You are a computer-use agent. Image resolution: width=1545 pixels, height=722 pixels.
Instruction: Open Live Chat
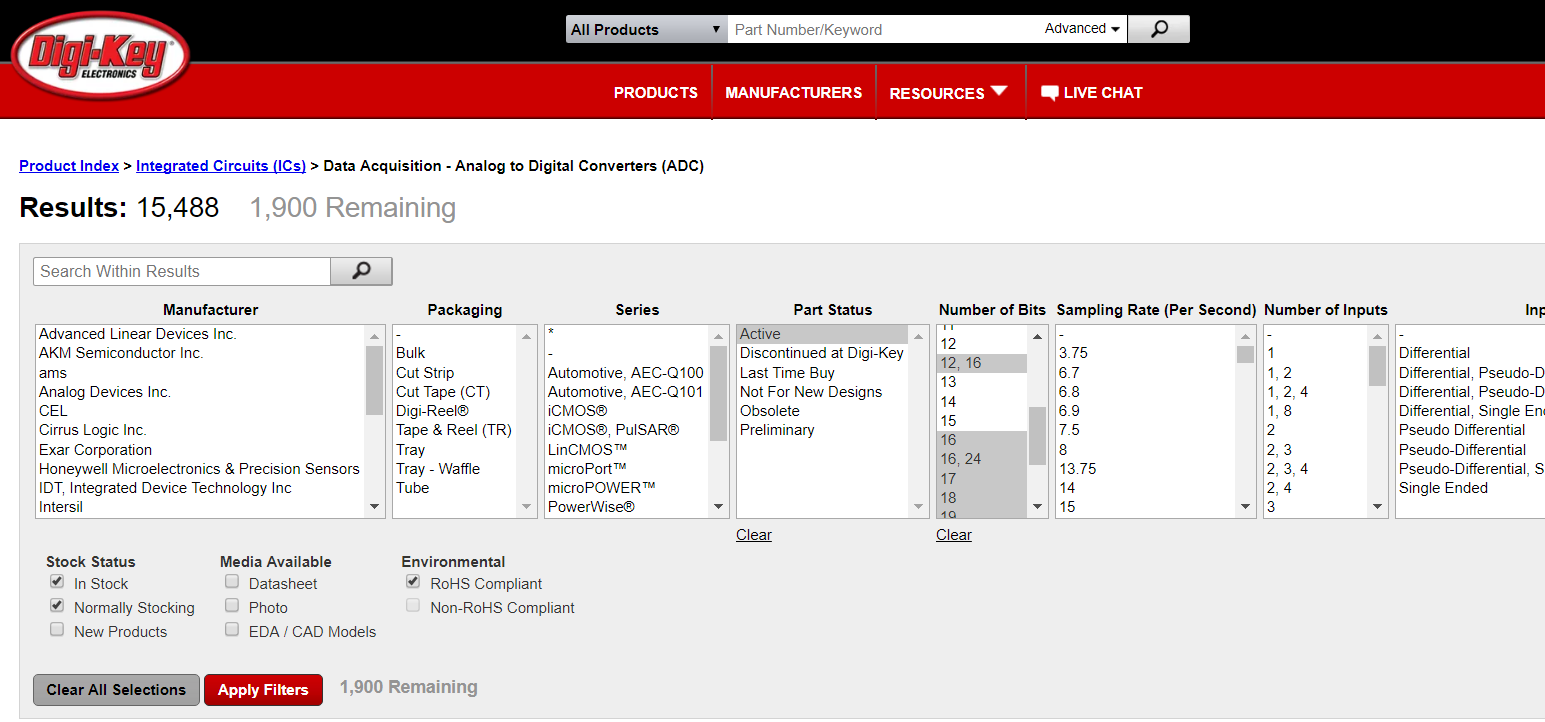(1092, 93)
